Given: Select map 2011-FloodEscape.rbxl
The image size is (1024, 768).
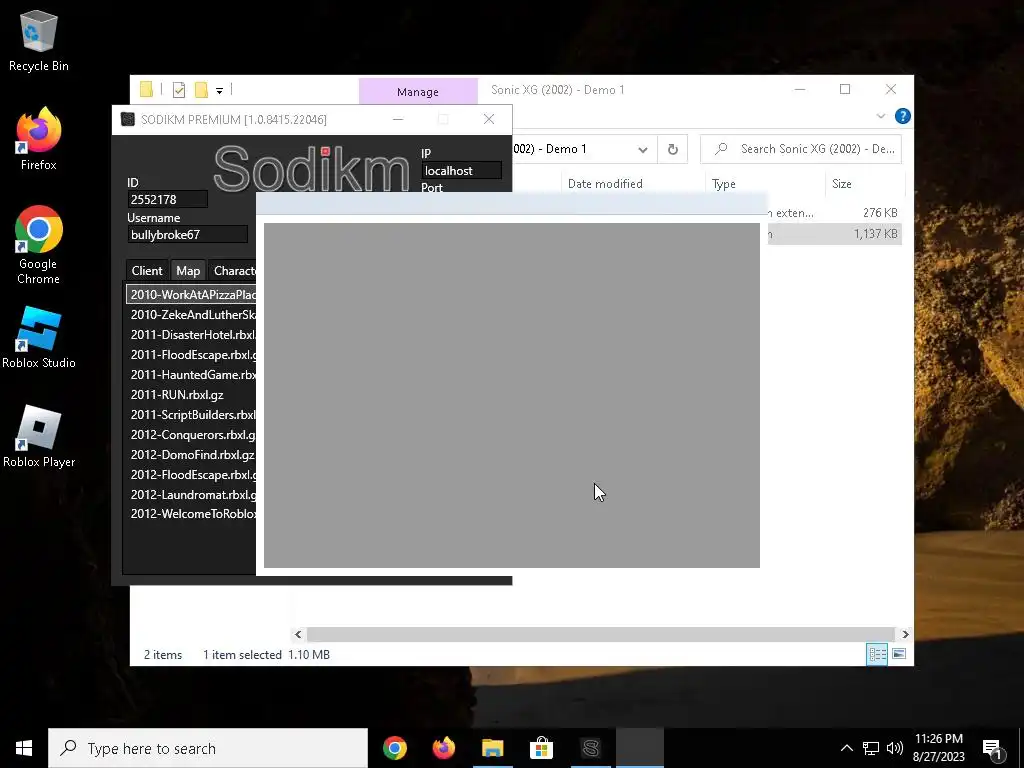Looking at the screenshot, I should click(x=191, y=355).
